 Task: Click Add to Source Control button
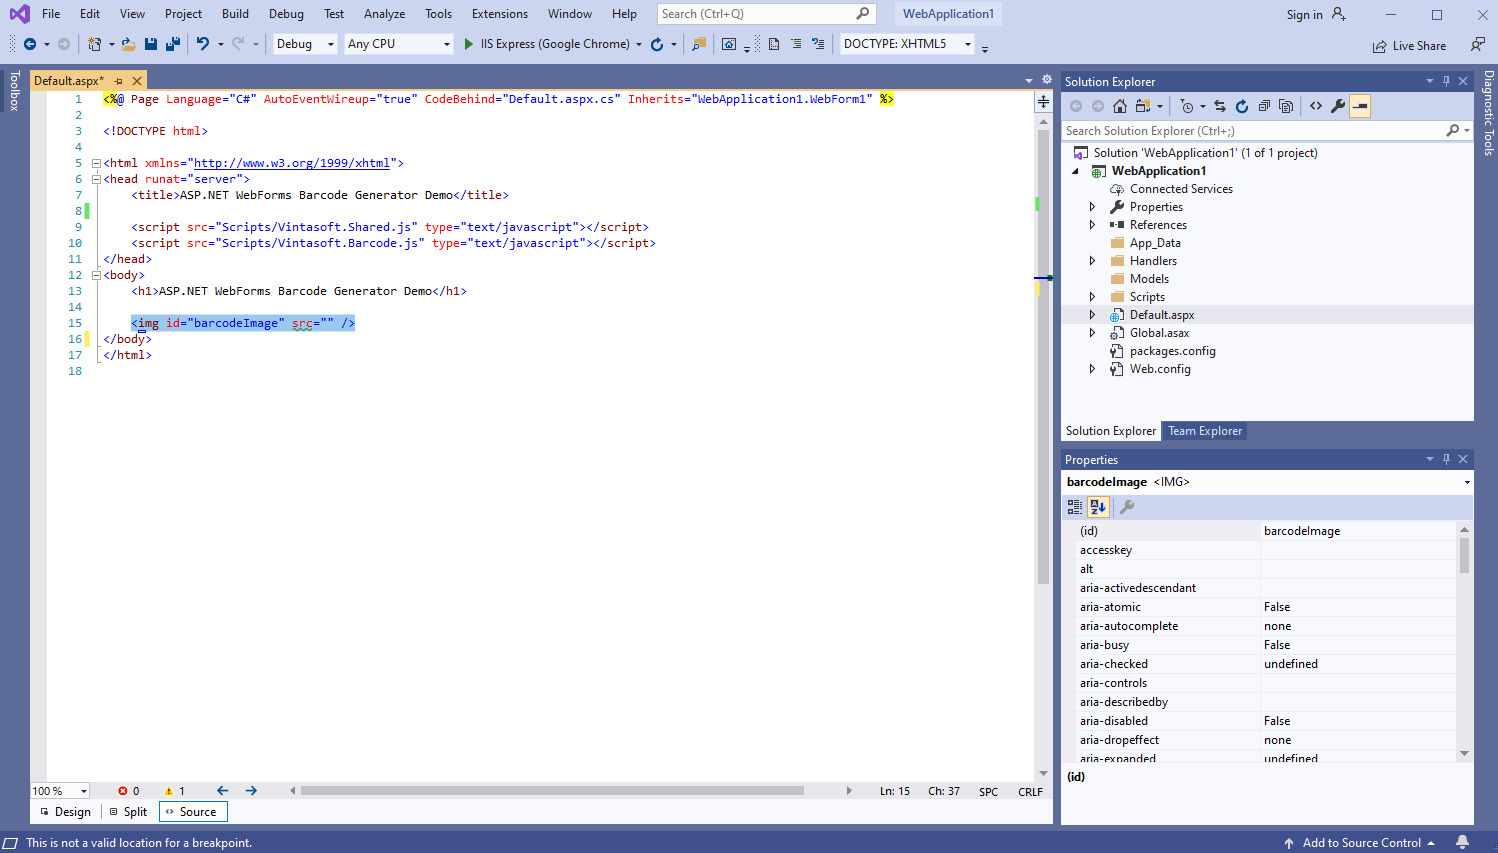(1361, 843)
